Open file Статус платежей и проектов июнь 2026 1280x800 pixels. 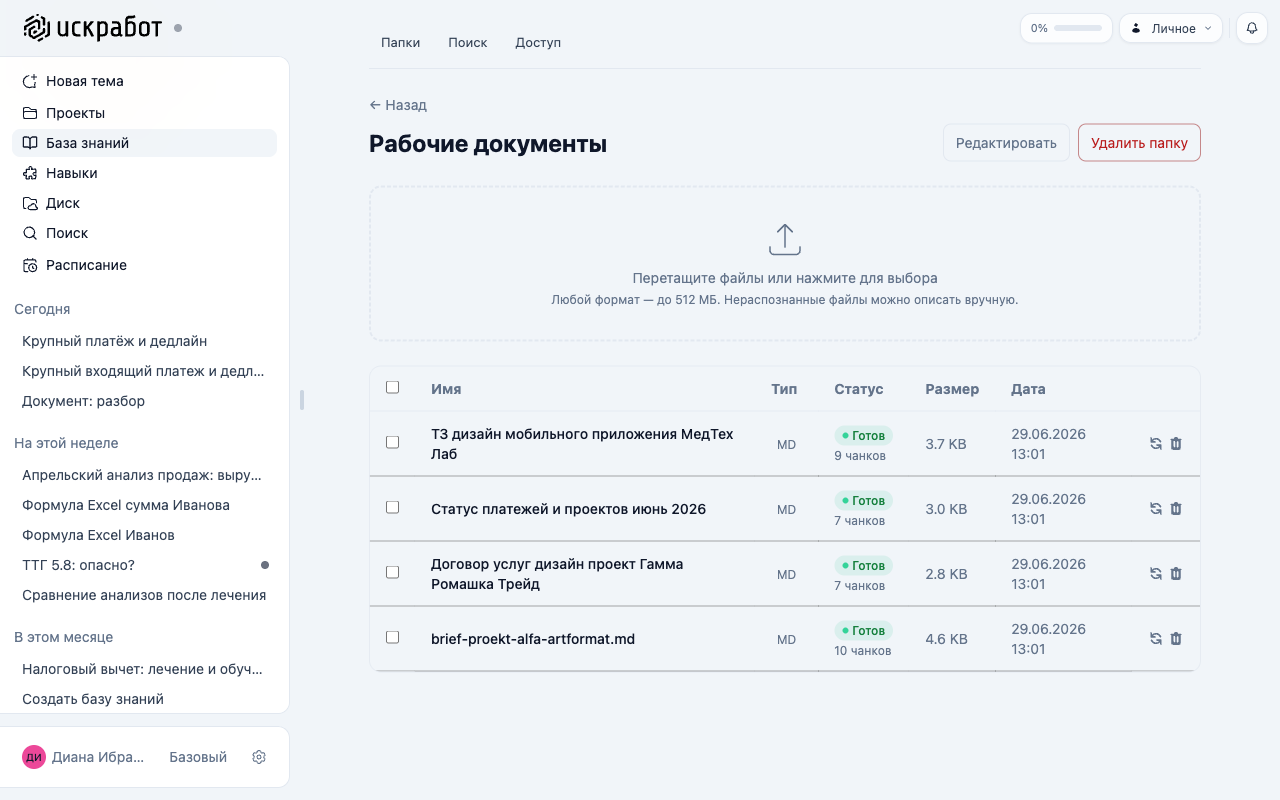pyautogui.click(x=568, y=509)
